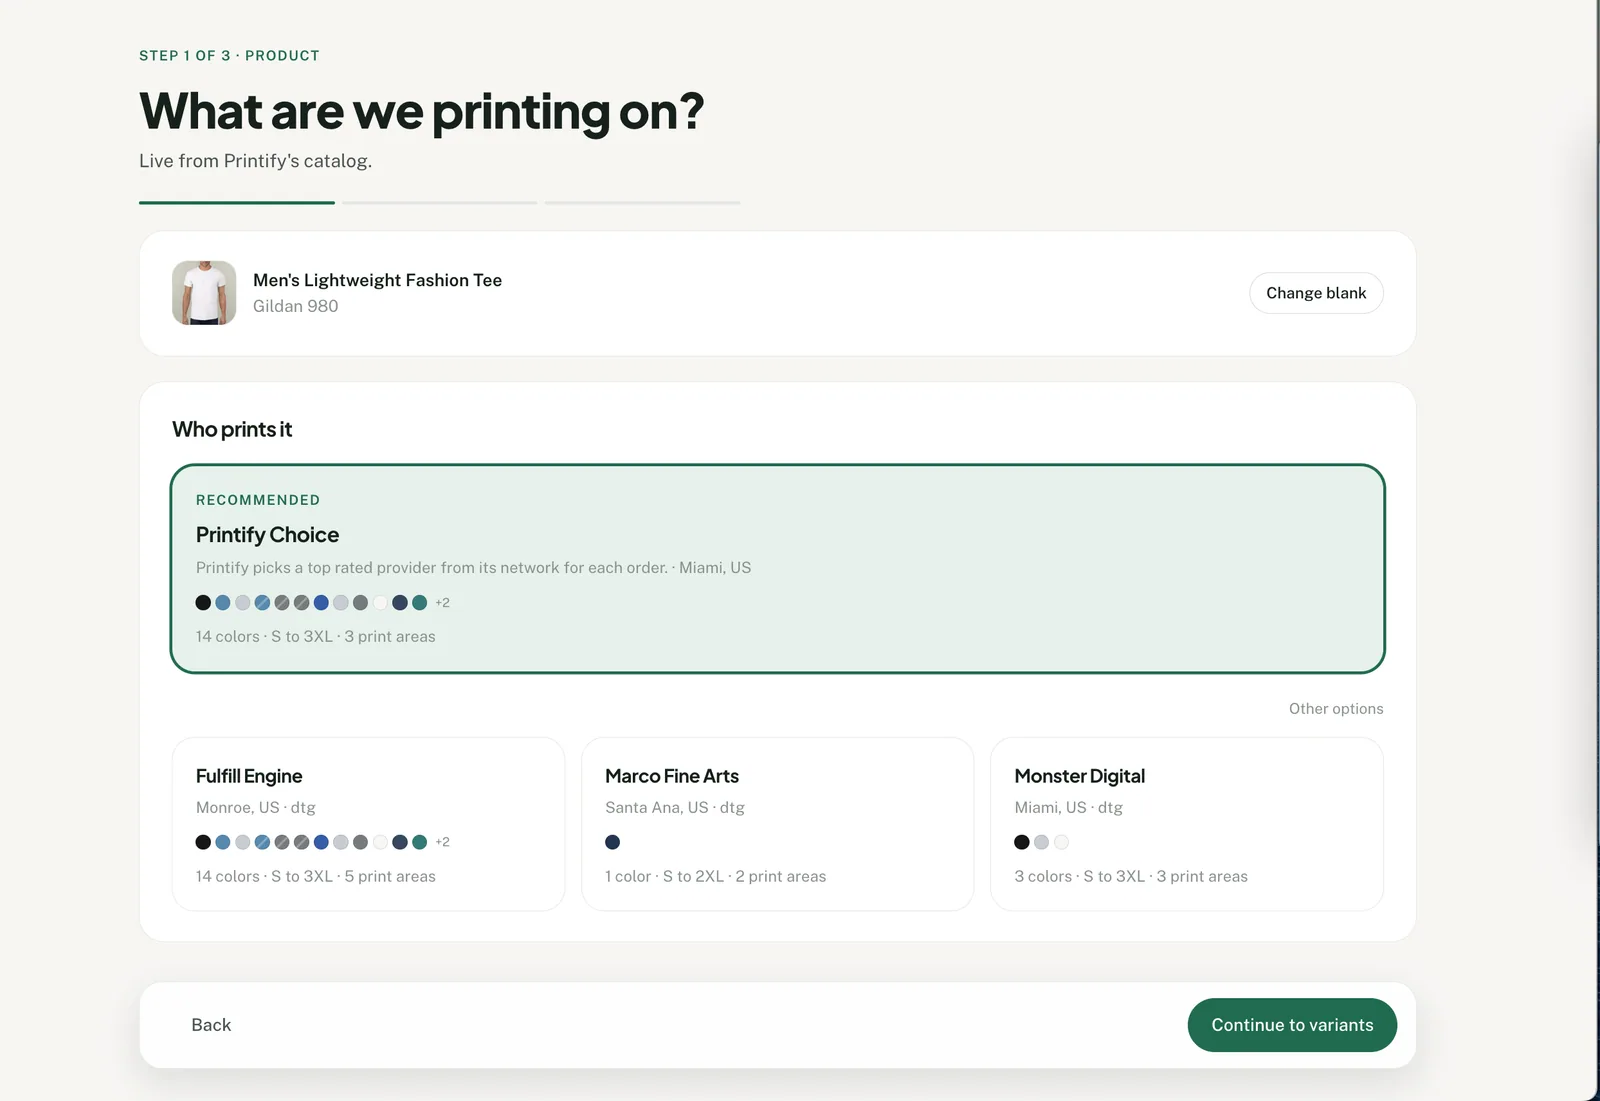
Task: Pick white swatch in Printify Choice card
Action: [380, 603]
